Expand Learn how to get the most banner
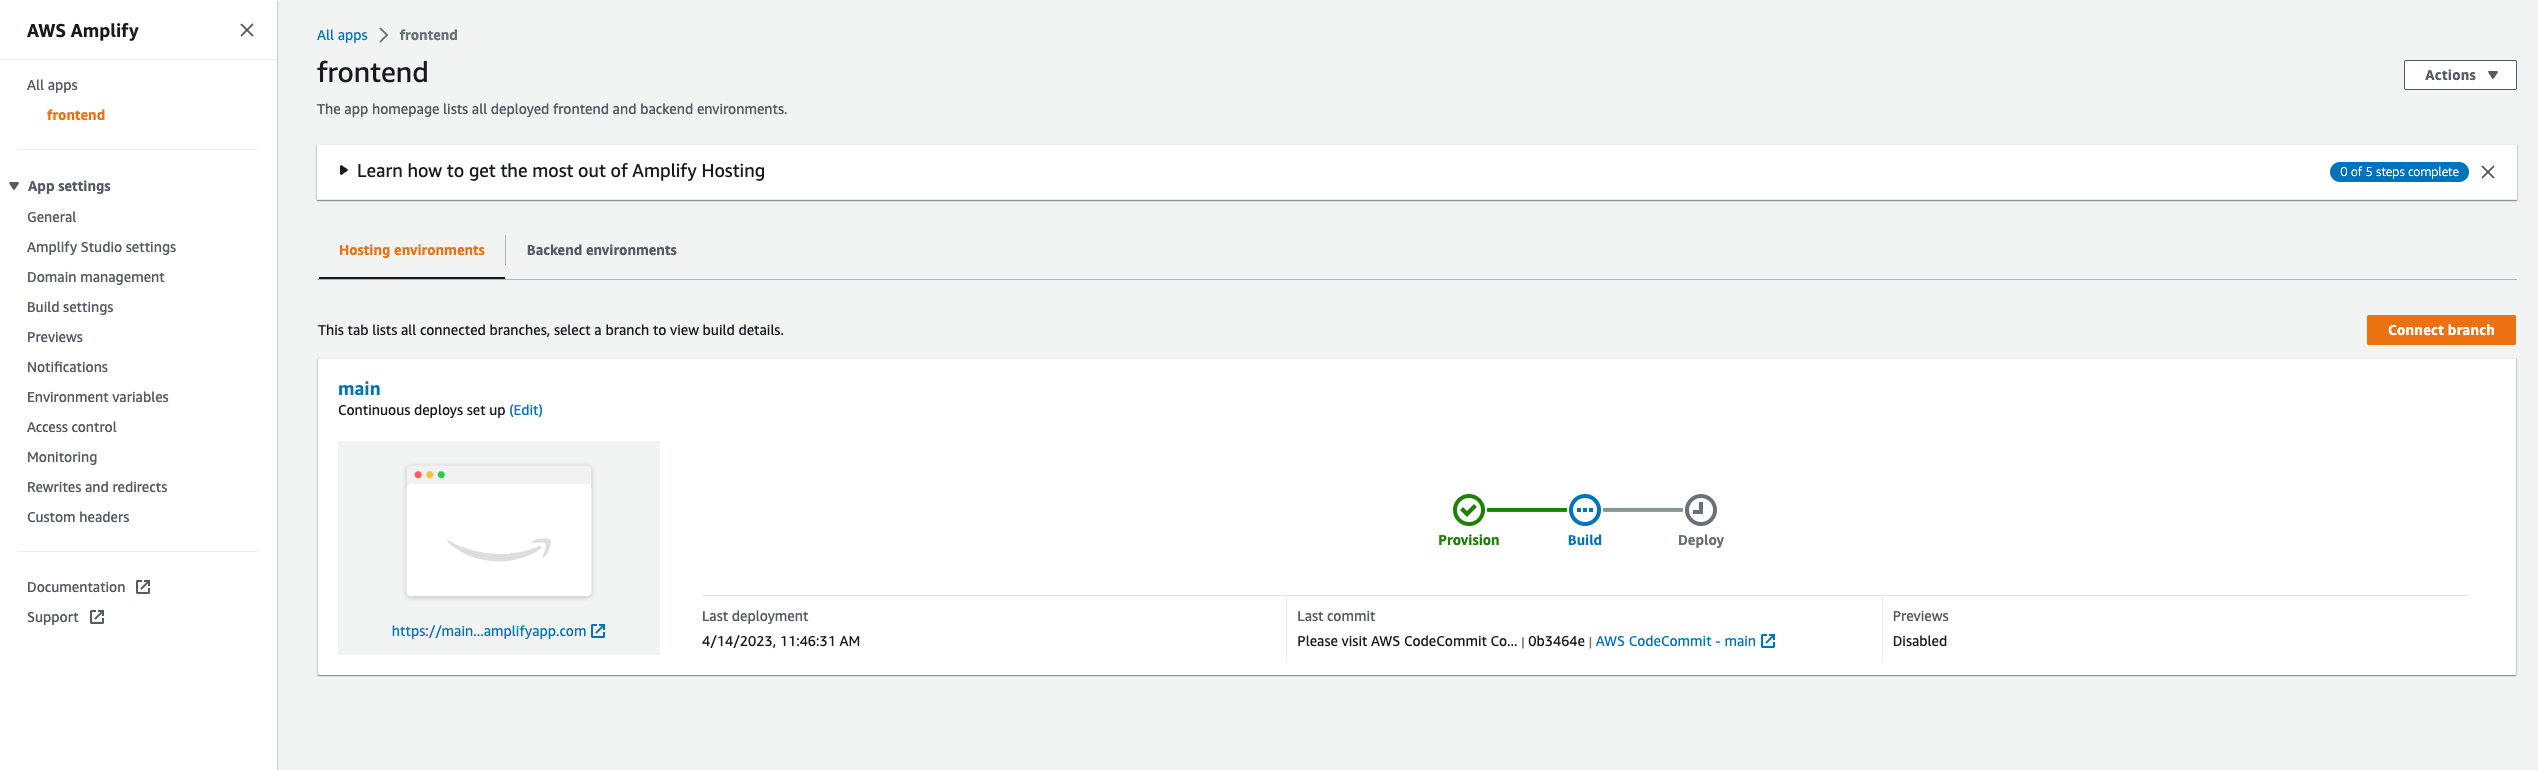The width and height of the screenshot is (2538, 770). (x=343, y=171)
